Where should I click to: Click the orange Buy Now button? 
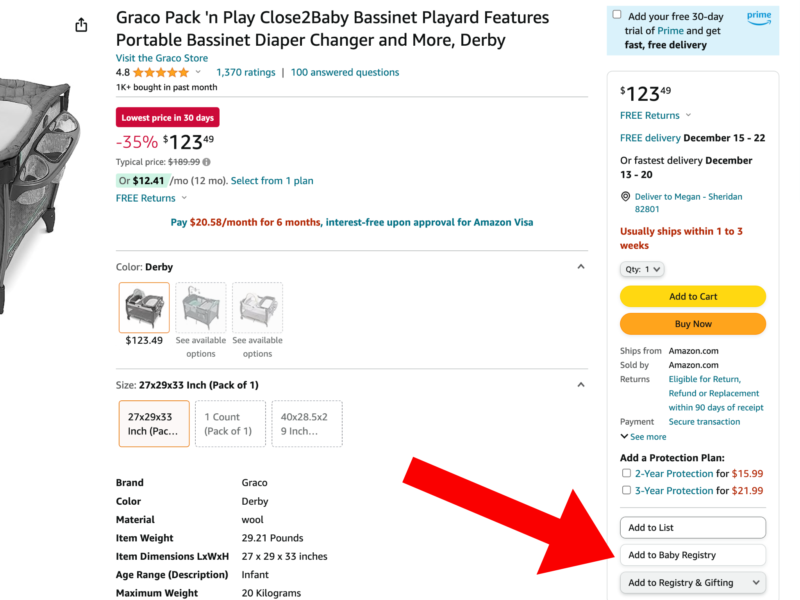tap(692, 324)
